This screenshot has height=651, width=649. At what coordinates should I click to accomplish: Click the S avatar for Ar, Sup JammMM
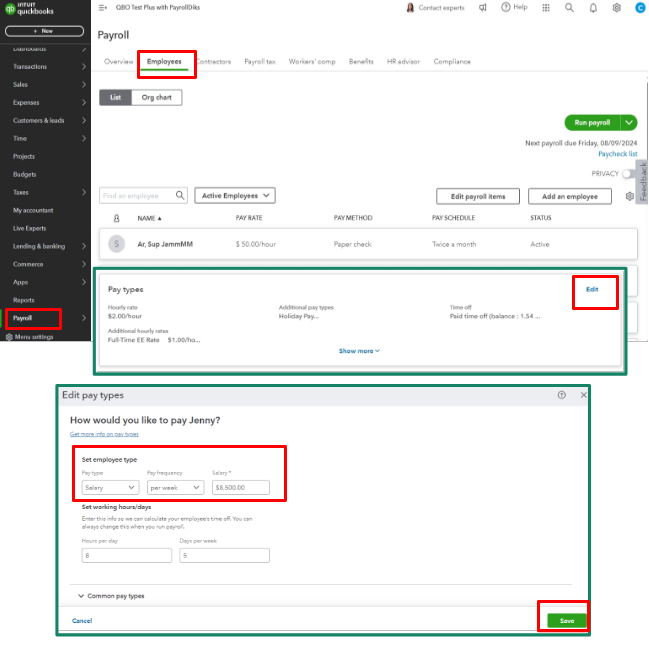pos(116,244)
